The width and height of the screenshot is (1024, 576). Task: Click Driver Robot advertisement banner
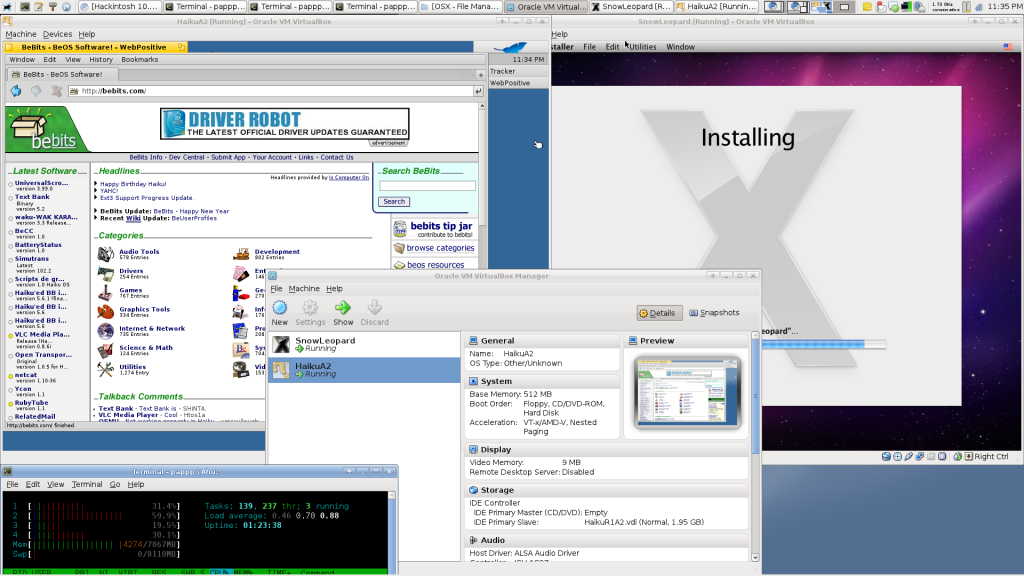pos(285,124)
